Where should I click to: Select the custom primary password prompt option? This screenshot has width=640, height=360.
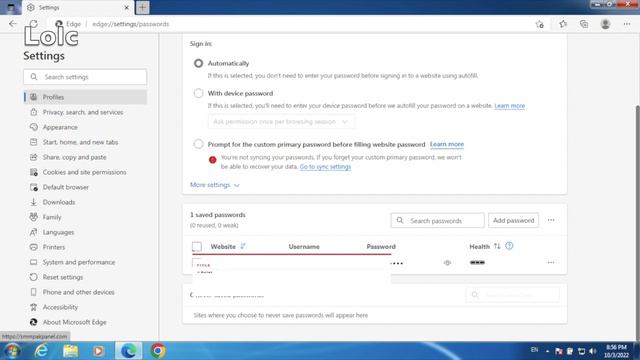click(x=198, y=144)
